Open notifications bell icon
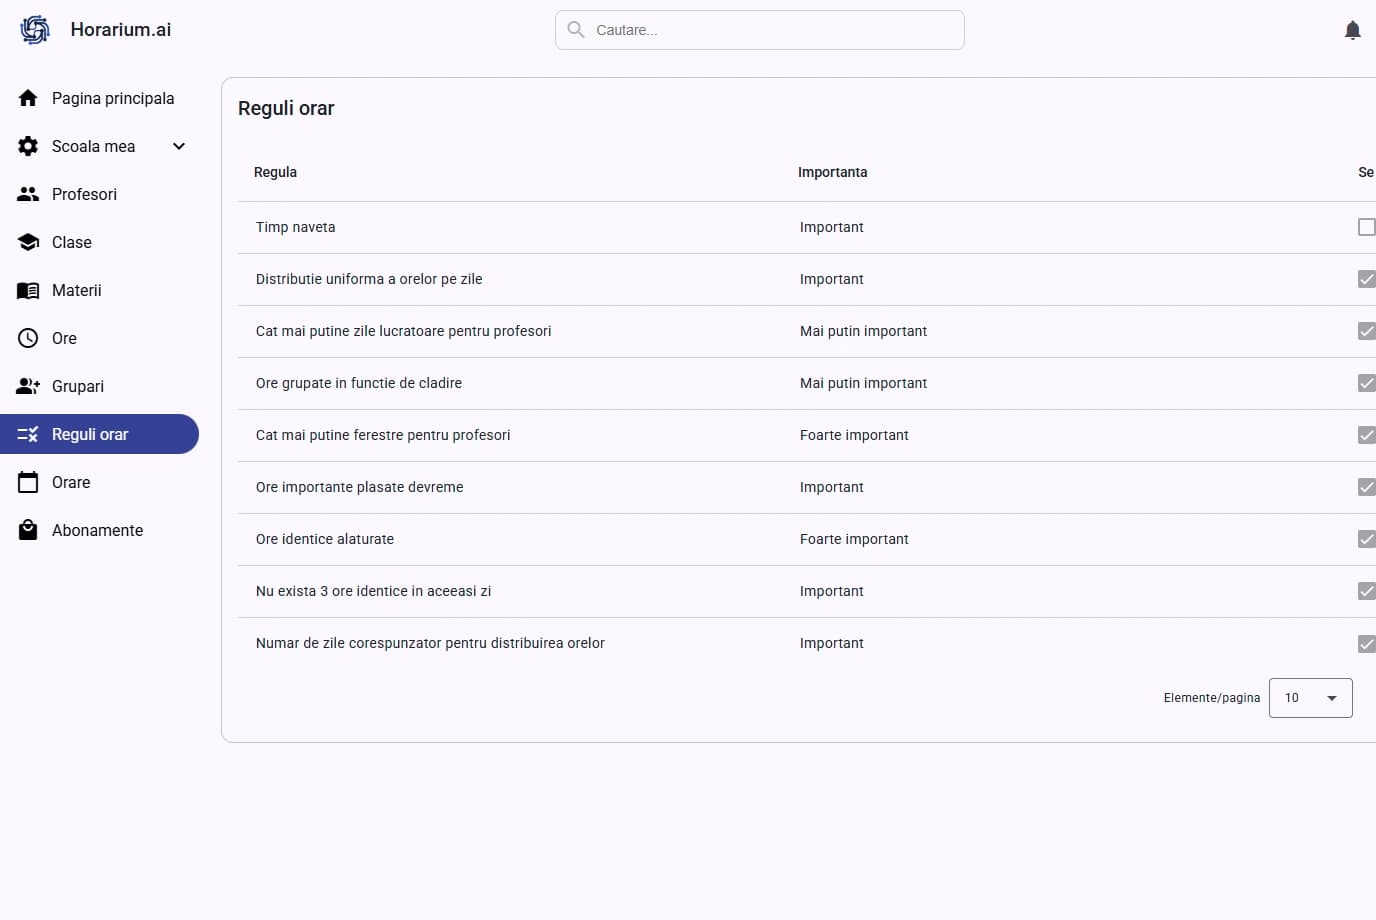This screenshot has width=1376, height=920. click(x=1352, y=30)
